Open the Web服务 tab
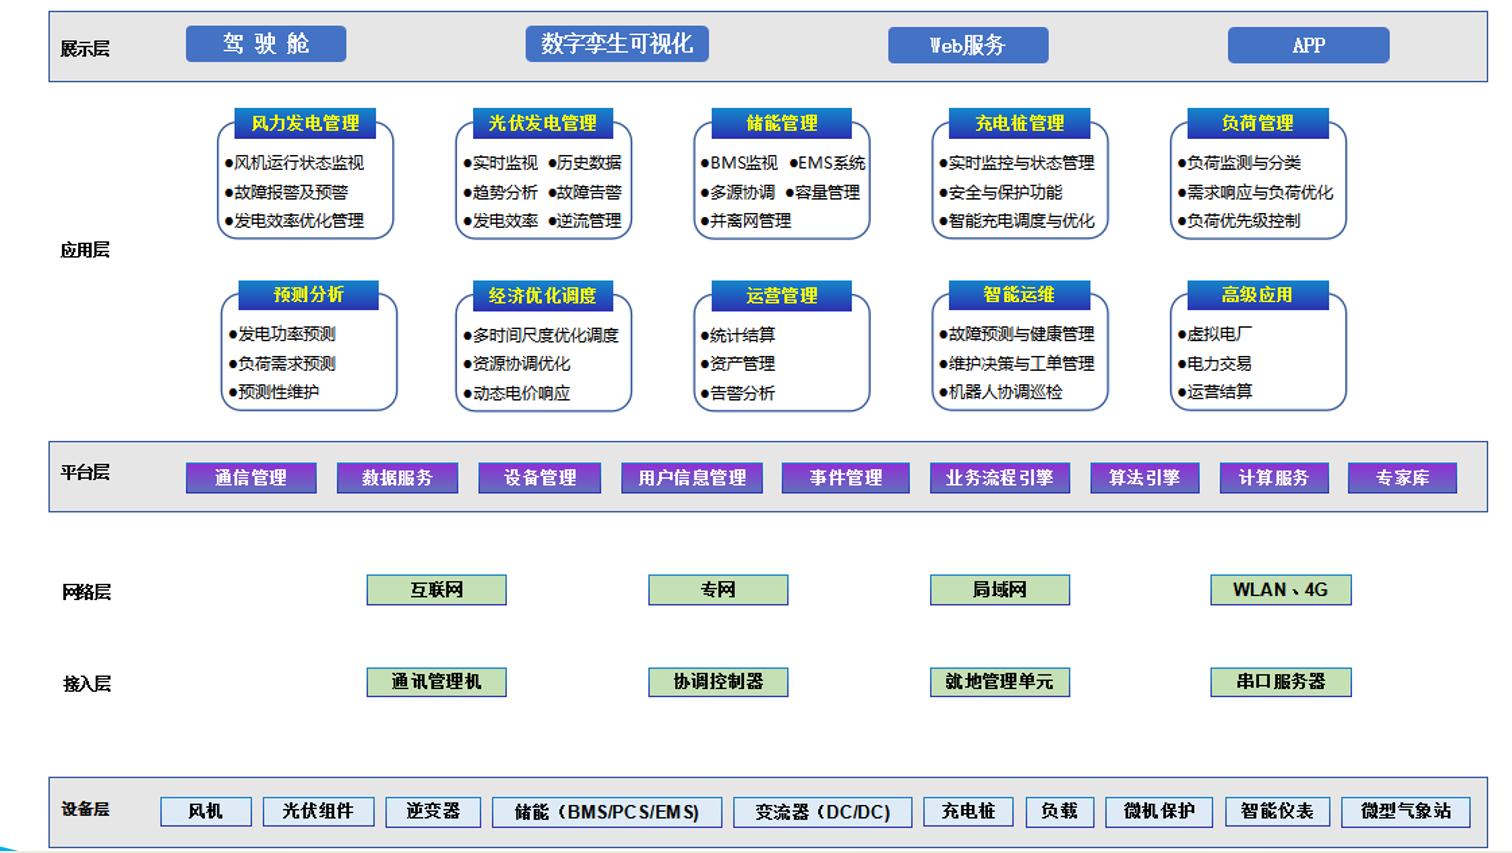 [x=968, y=44]
